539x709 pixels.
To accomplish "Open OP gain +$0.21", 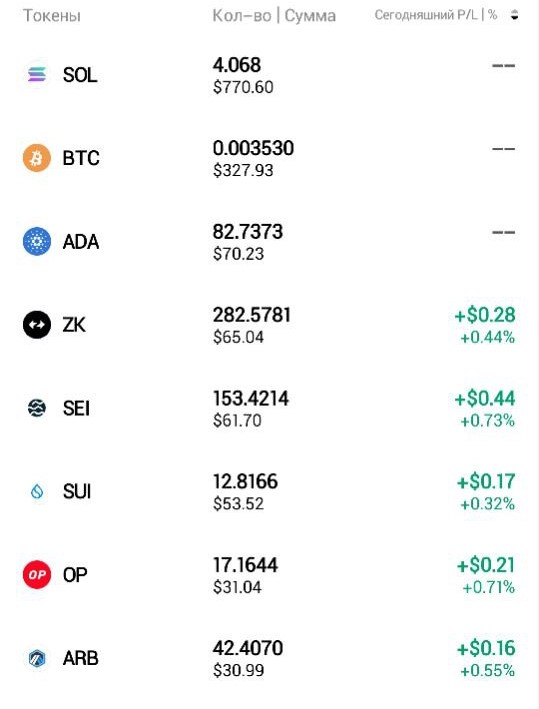I will point(486,565).
